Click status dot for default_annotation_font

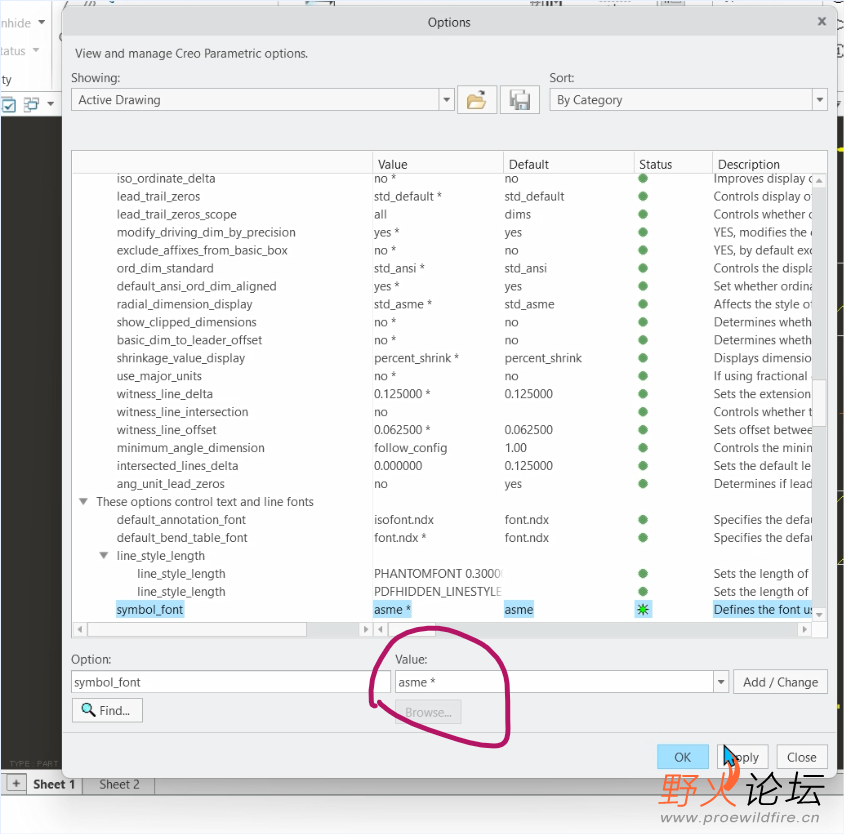point(643,520)
